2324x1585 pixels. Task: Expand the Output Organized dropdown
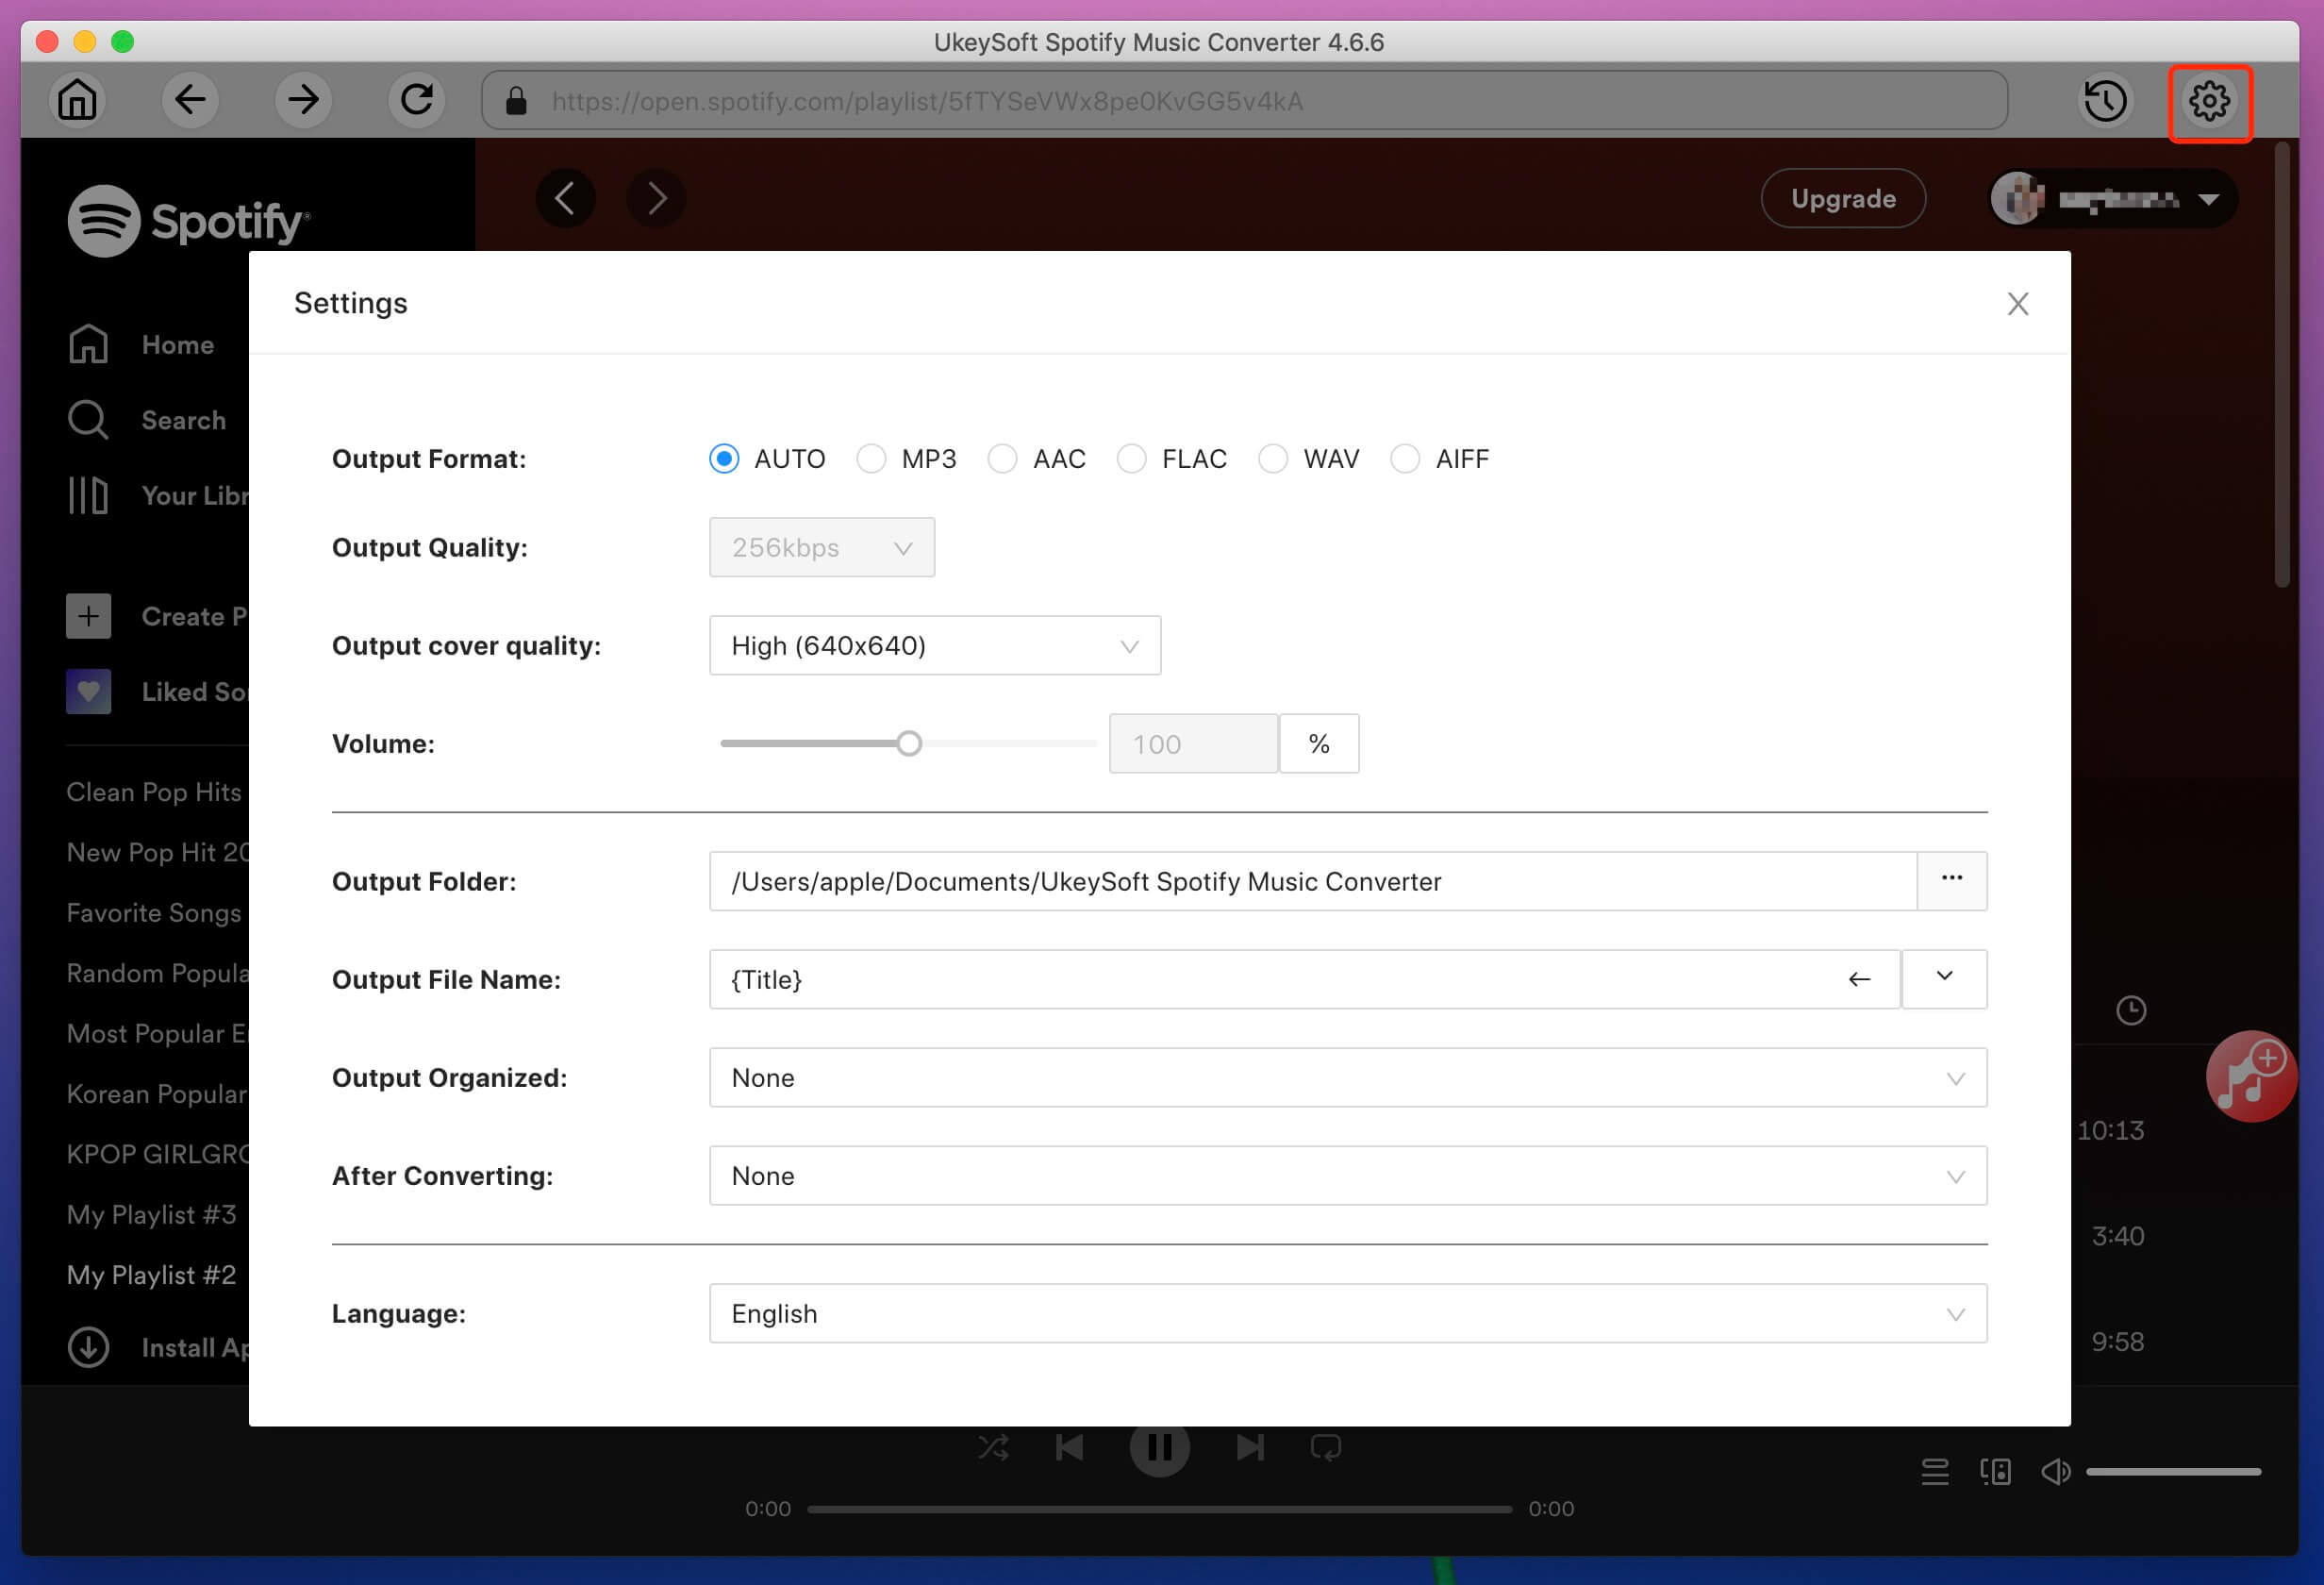click(1957, 1076)
